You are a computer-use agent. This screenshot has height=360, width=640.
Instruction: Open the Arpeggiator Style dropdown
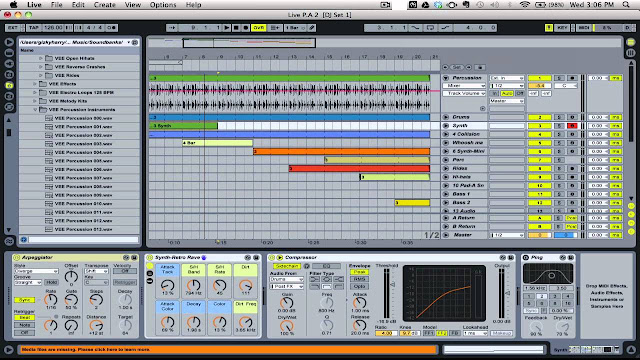pyautogui.click(x=36, y=271)
